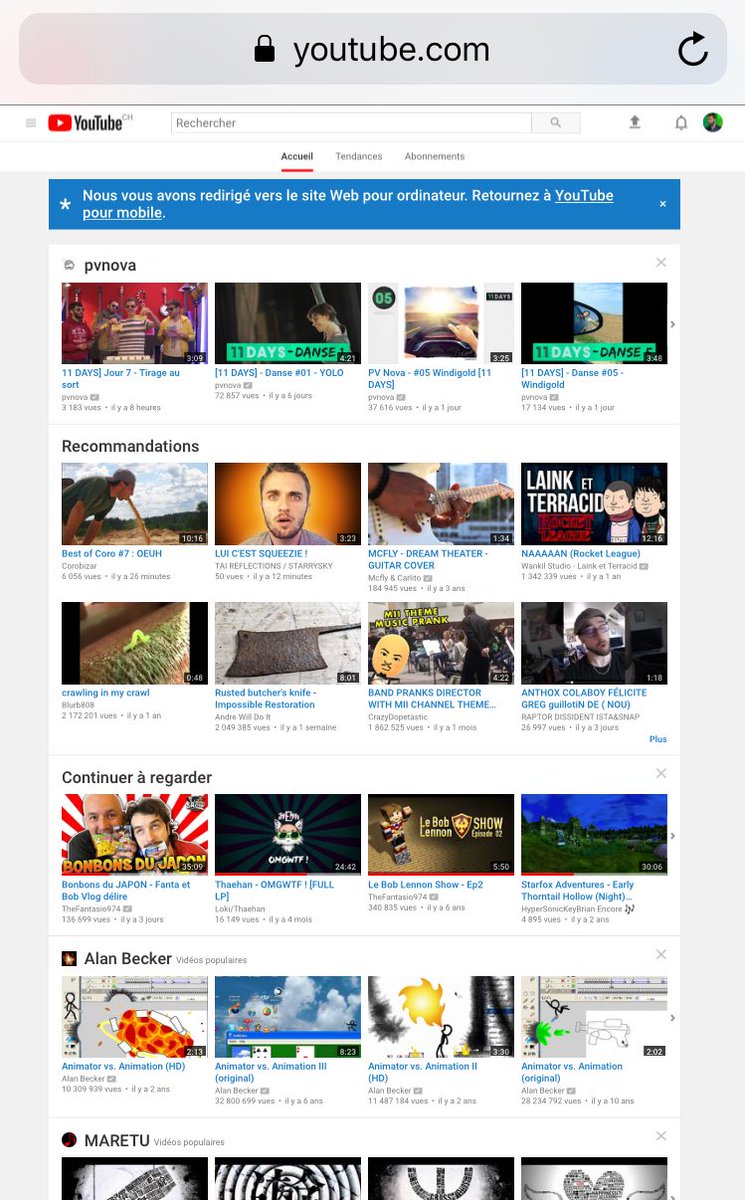
Task: Focus the Rechercher search field
Action: point(352,123)
